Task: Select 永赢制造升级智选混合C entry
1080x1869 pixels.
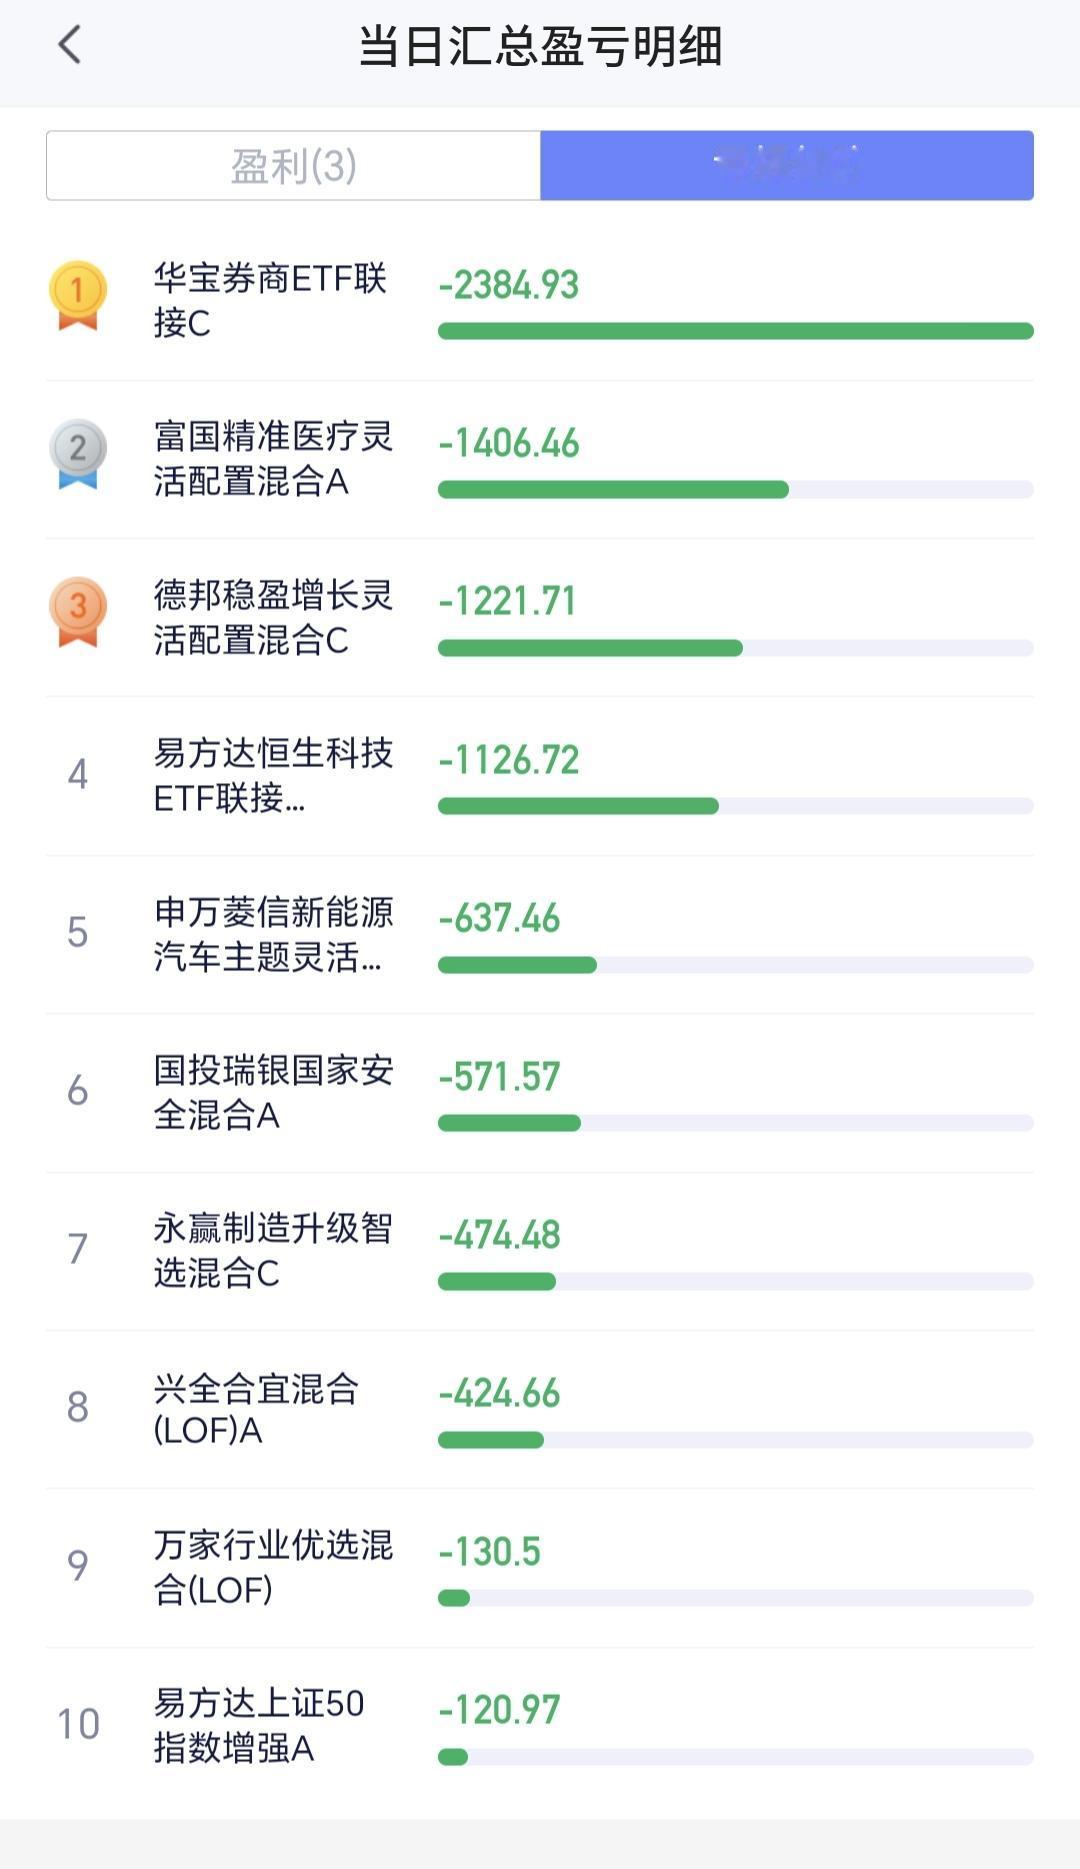Action: point(540,1251)
